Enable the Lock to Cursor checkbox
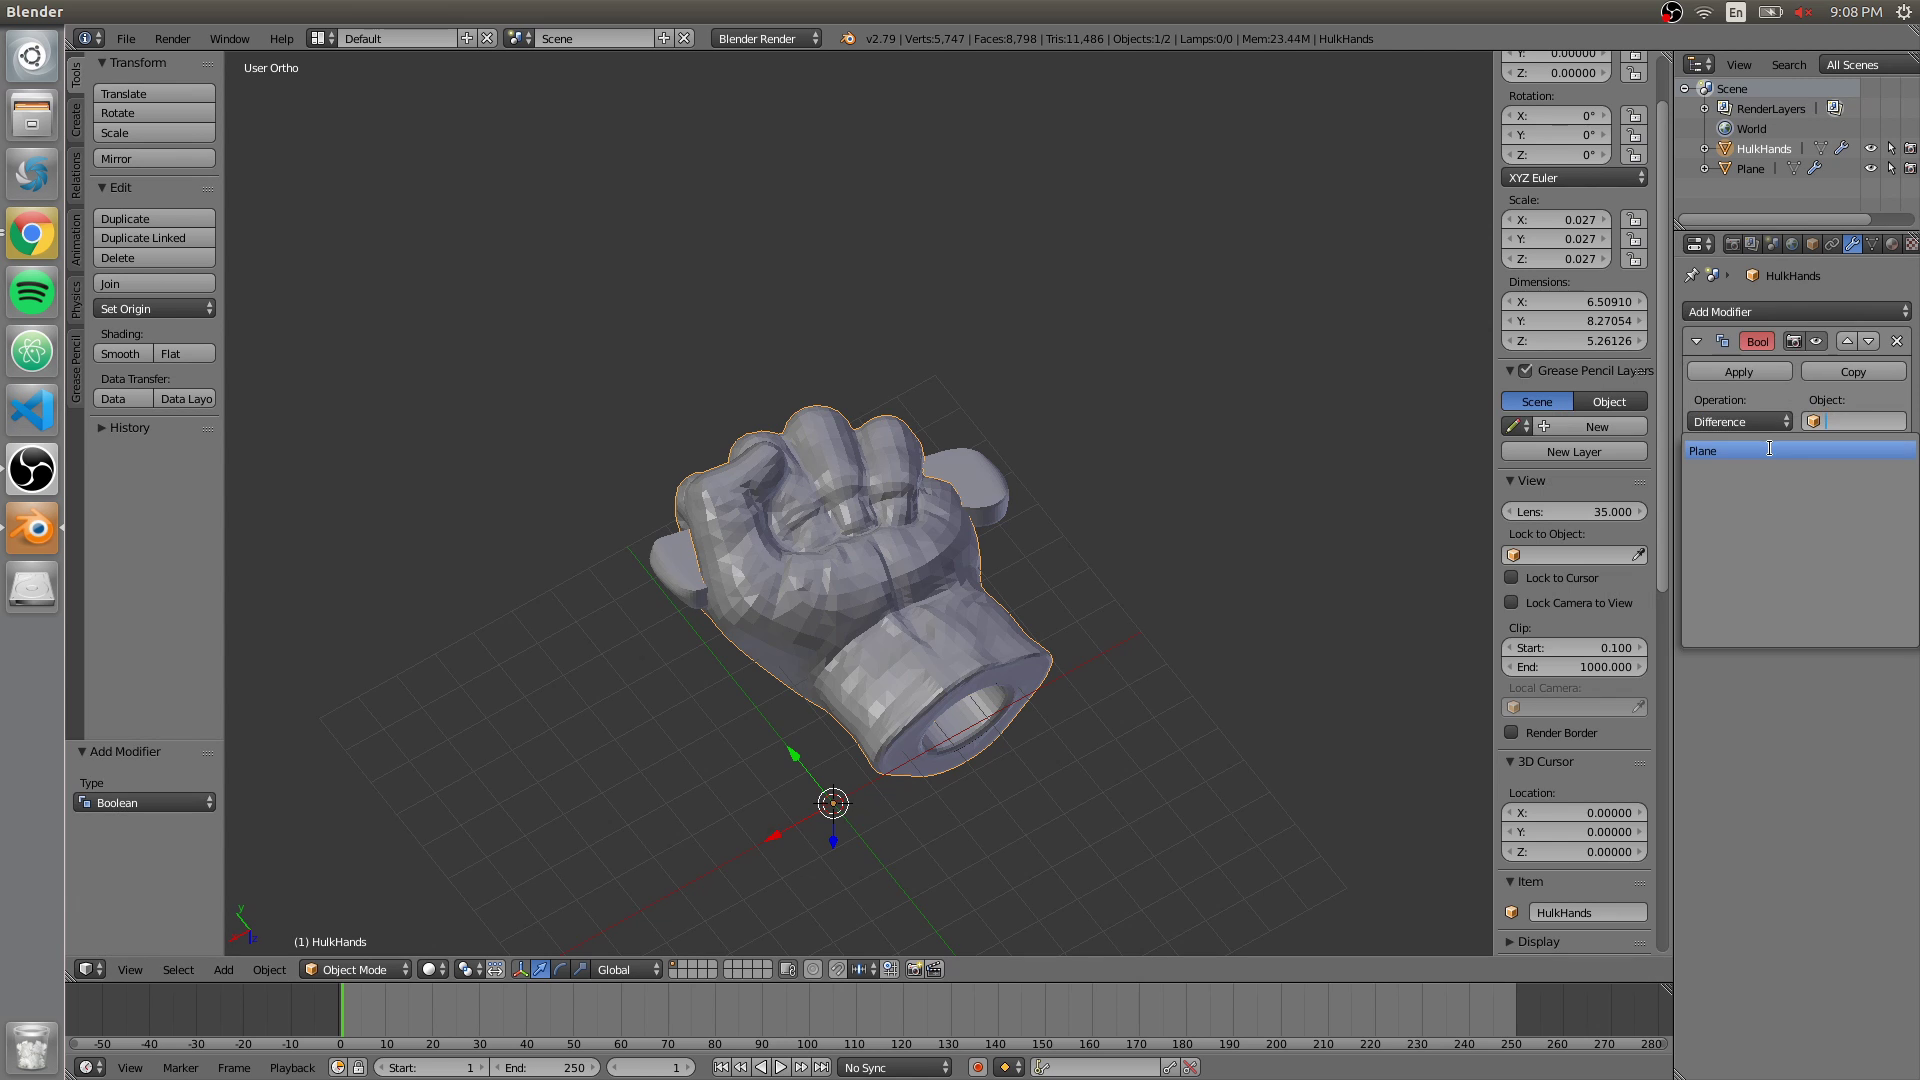The height and width of the screenshot is (1080, 1920). [1511, 577]
